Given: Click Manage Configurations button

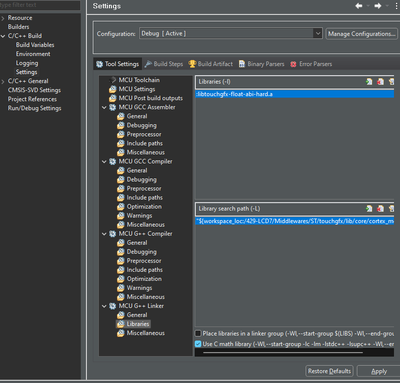Looking at the screenshot, I should coord(362,34).
